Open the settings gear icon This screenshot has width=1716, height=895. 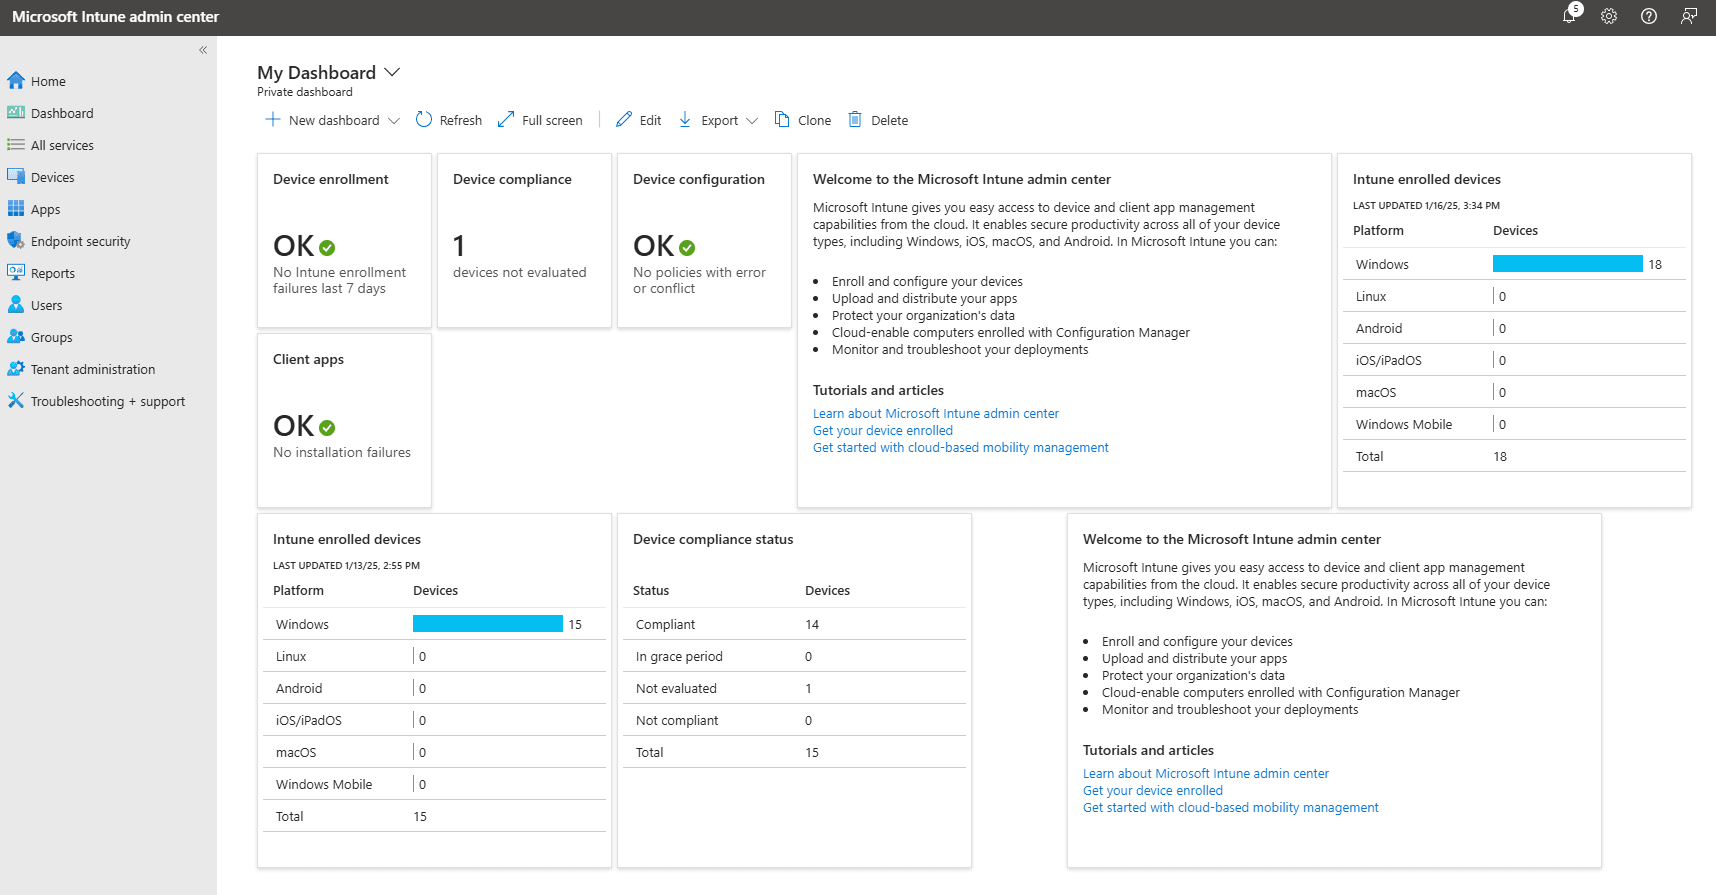click(1609, 16)
